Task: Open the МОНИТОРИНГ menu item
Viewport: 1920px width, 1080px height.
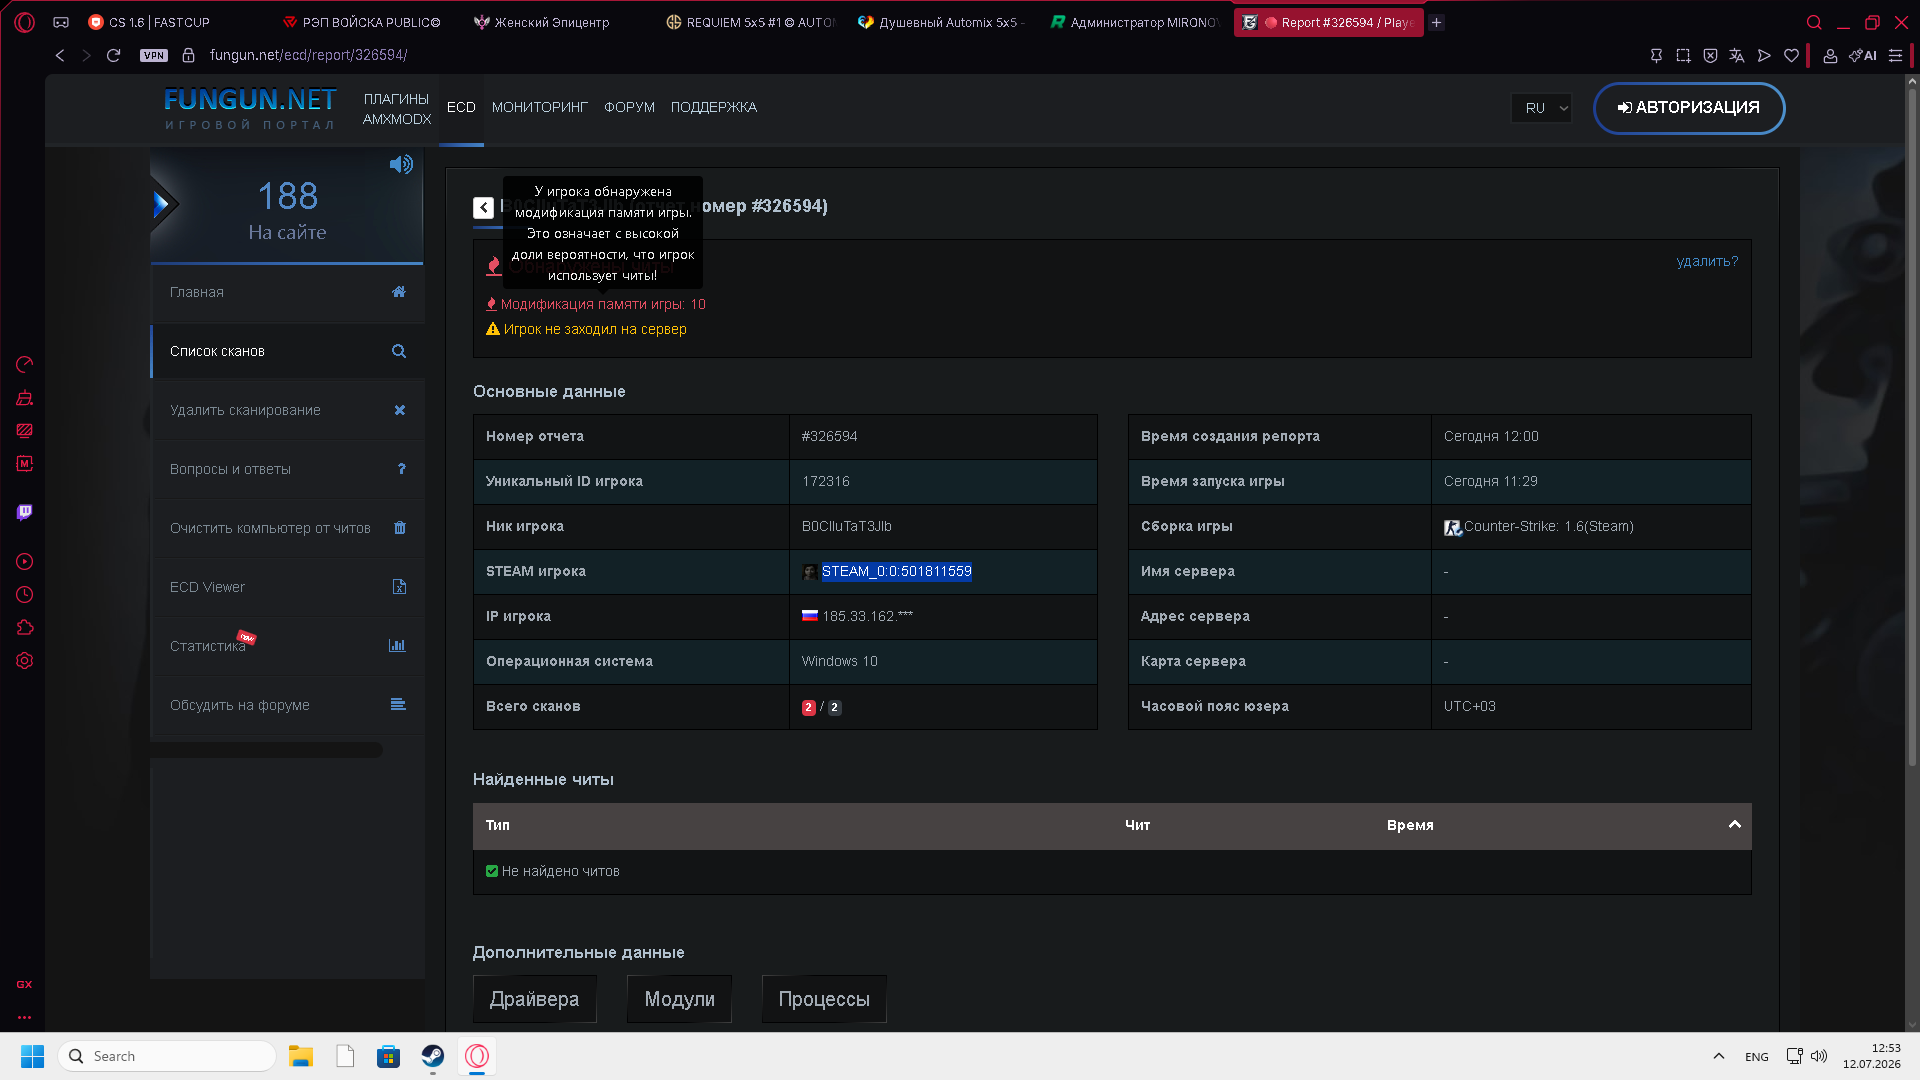Action: tap(540, 107)
